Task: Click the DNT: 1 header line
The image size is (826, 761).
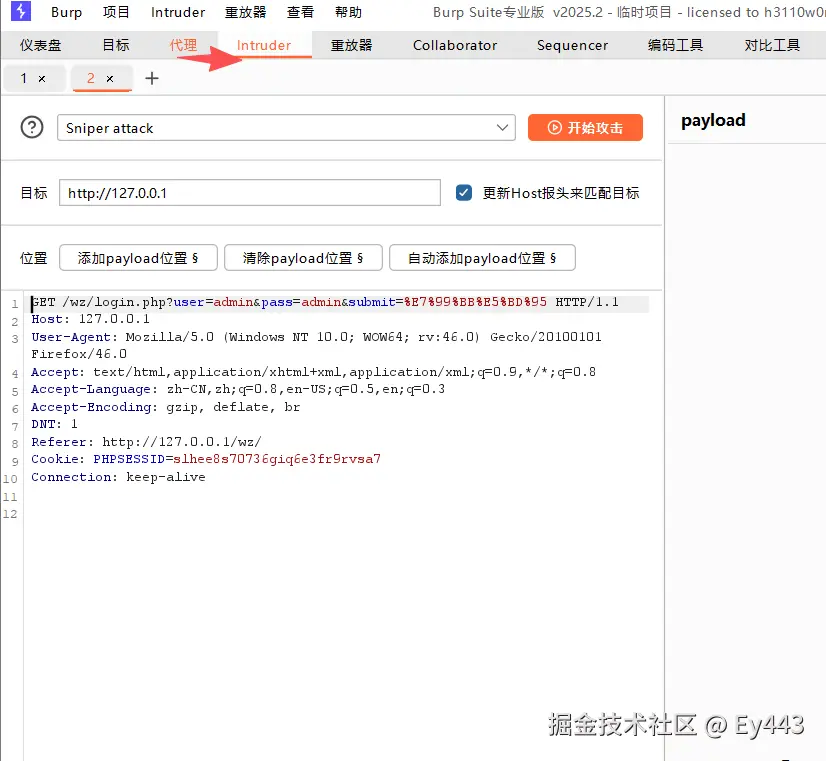Action: [x=54, y=424]
